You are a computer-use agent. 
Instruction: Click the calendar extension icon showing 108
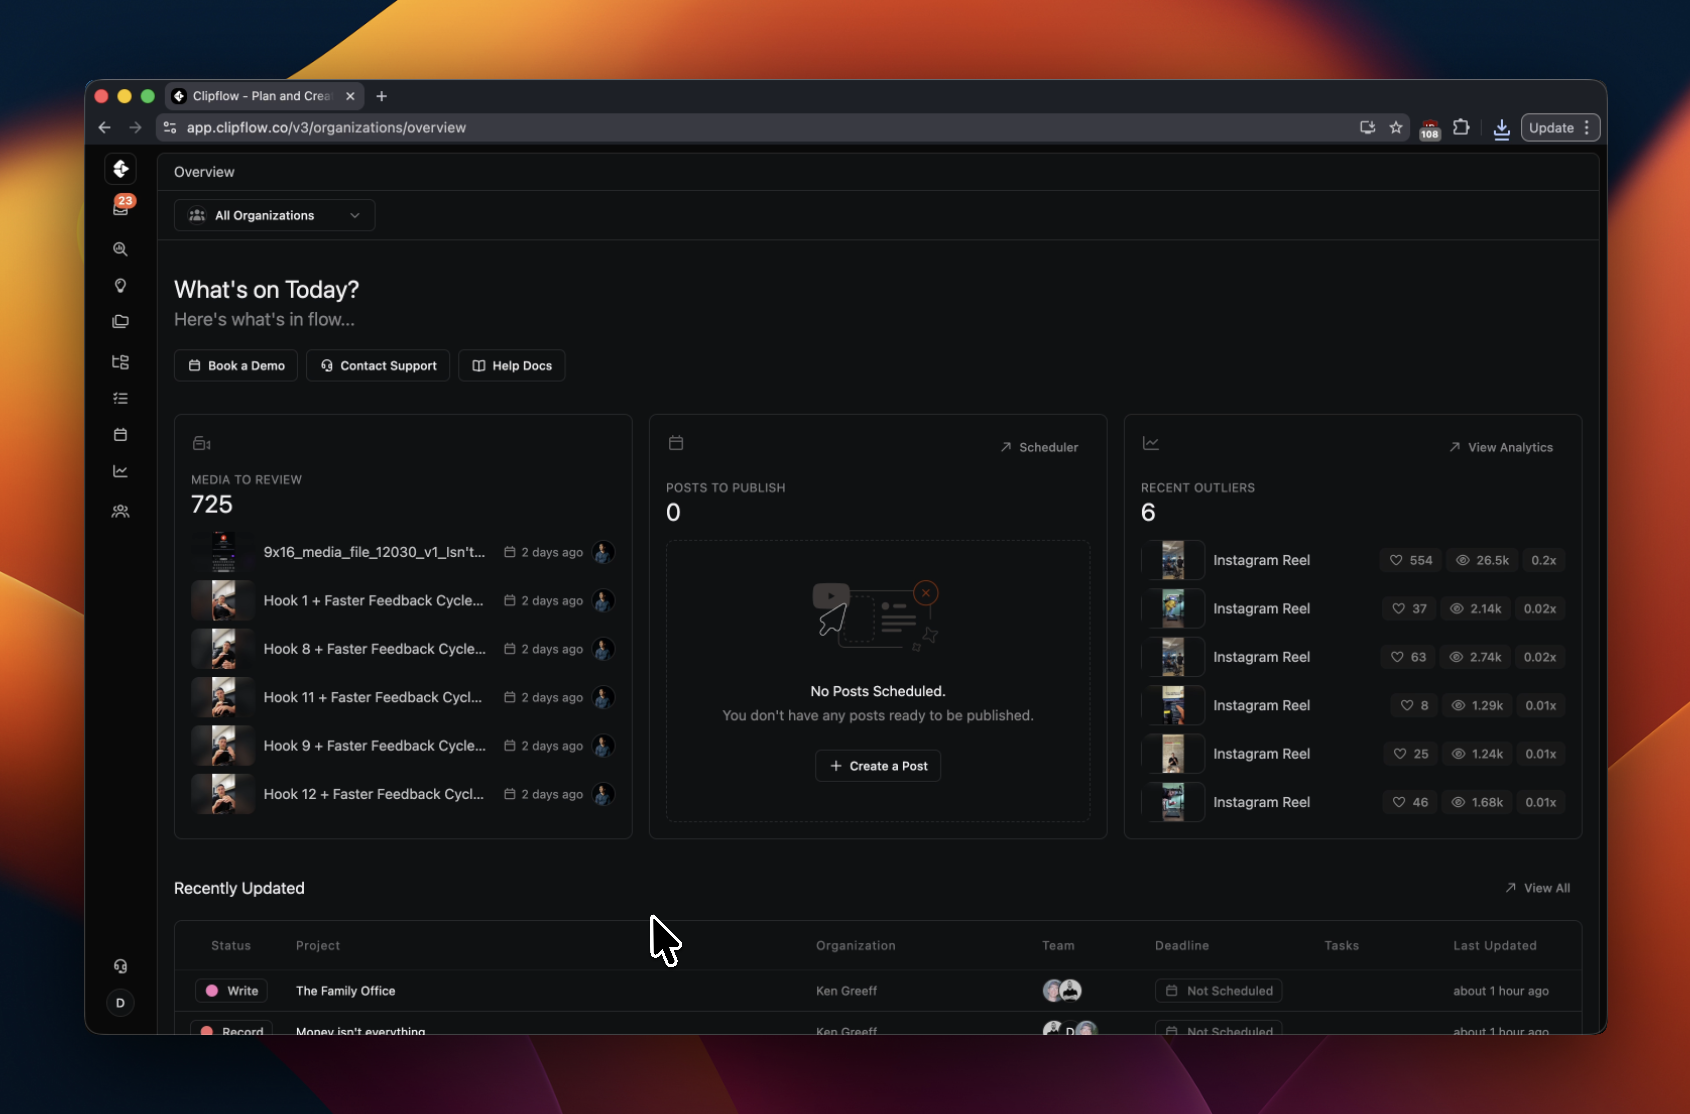[x=1430, y=129]
